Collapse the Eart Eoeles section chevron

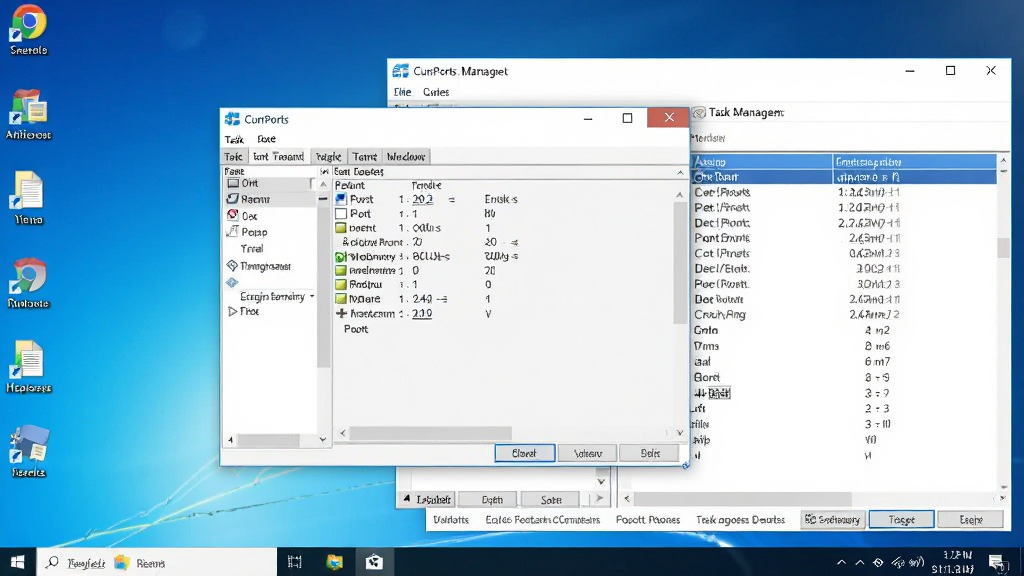(680, 172)
